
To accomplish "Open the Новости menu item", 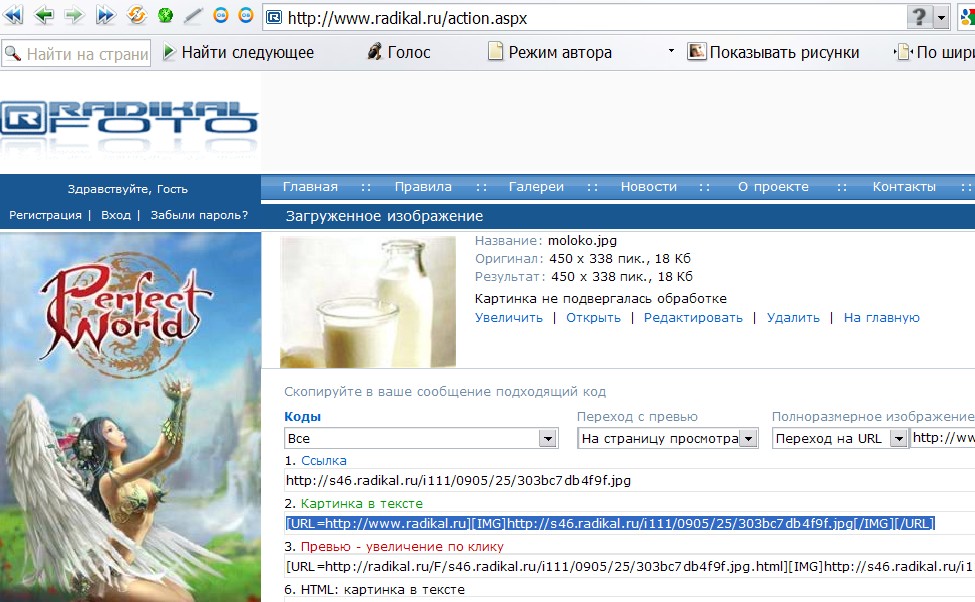I will coord(649,187).
